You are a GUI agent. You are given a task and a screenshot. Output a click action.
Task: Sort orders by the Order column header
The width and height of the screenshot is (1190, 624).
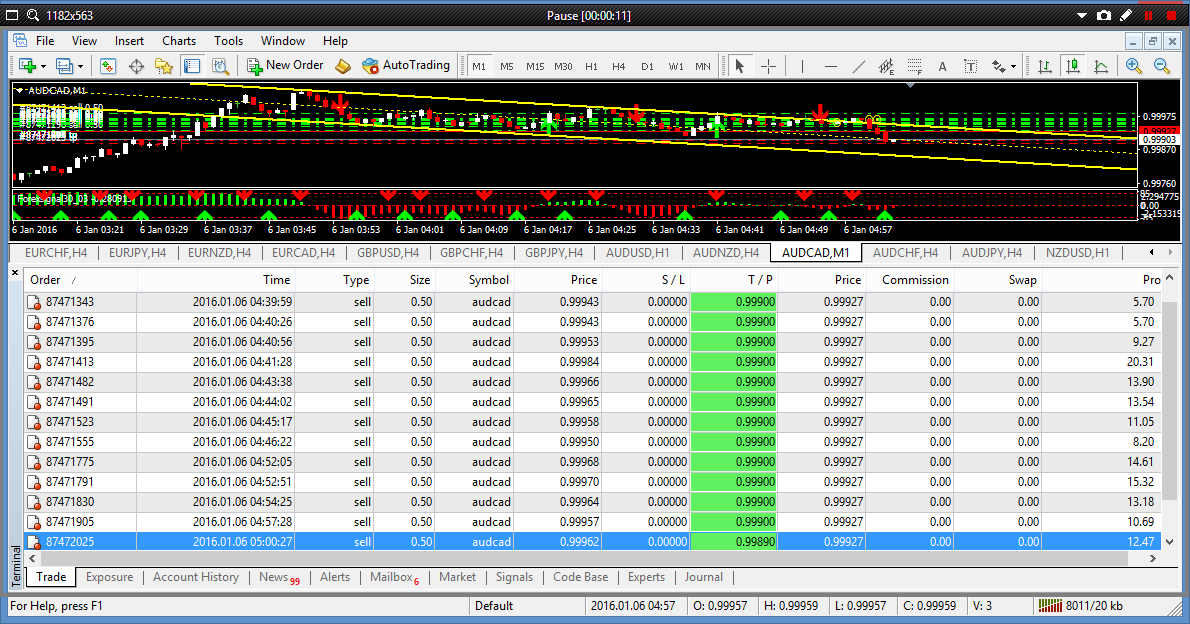click(80, 280)
